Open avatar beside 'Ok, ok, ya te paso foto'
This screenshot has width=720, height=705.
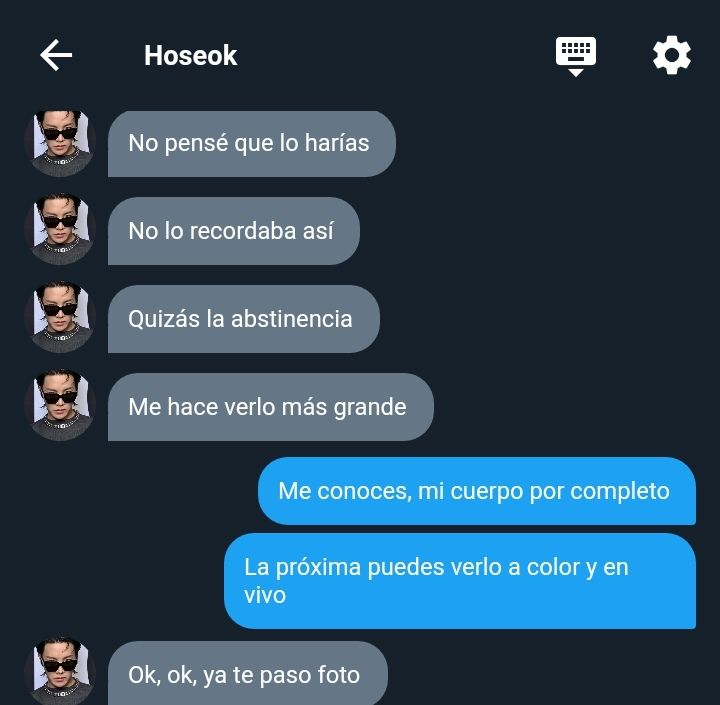coord(60,671)
